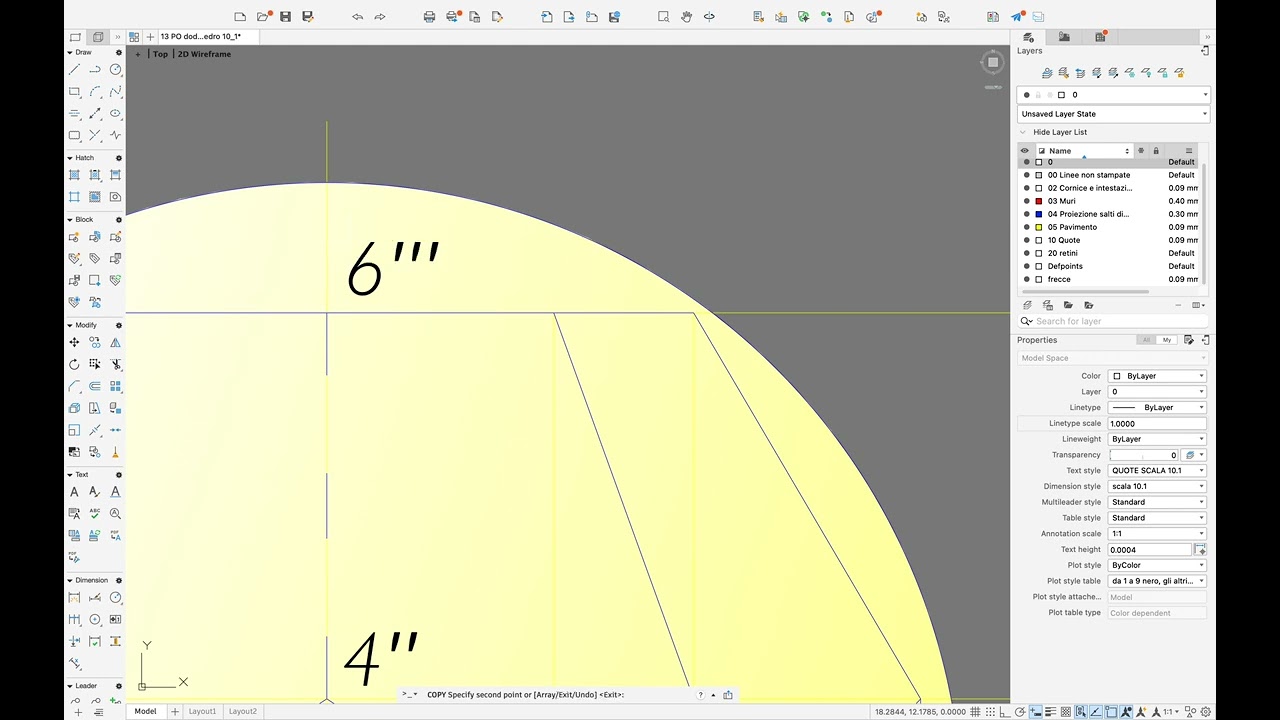Click the Undo arrow in toolbar
Image resolution: width=1280 pixels, height=720 pixels.
pos(357,17)
